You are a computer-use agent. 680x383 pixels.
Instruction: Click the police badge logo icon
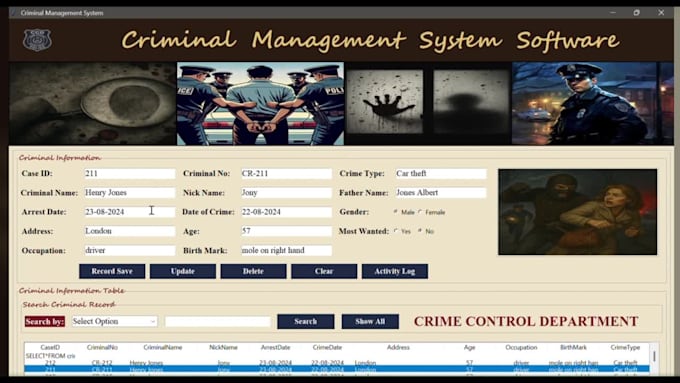pos(37,40)
